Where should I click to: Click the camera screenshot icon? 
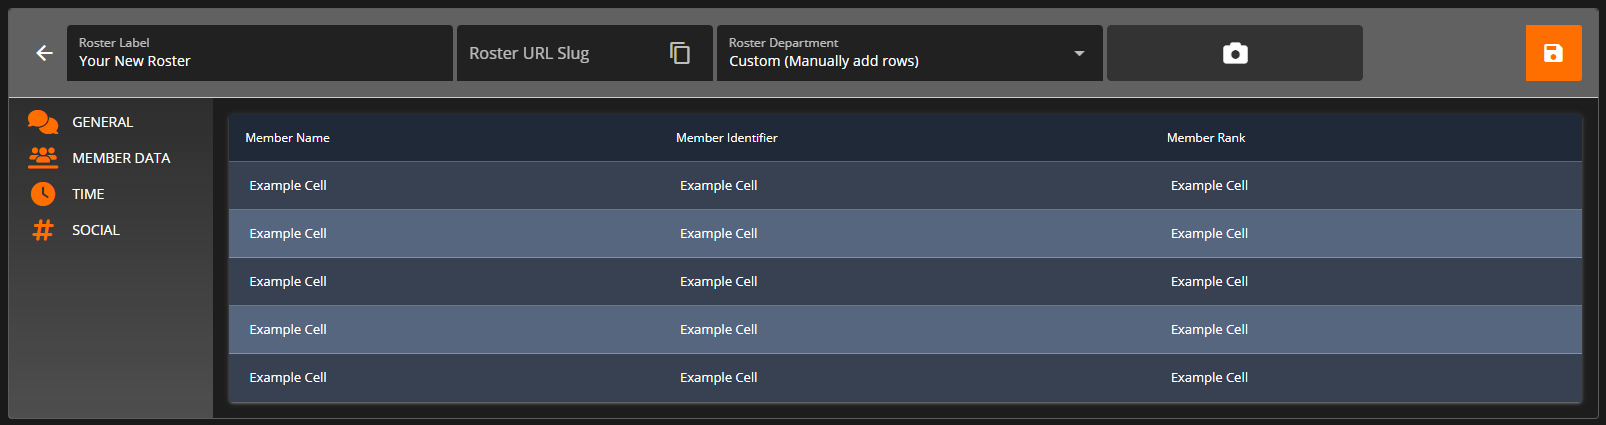click(1235, 53)
